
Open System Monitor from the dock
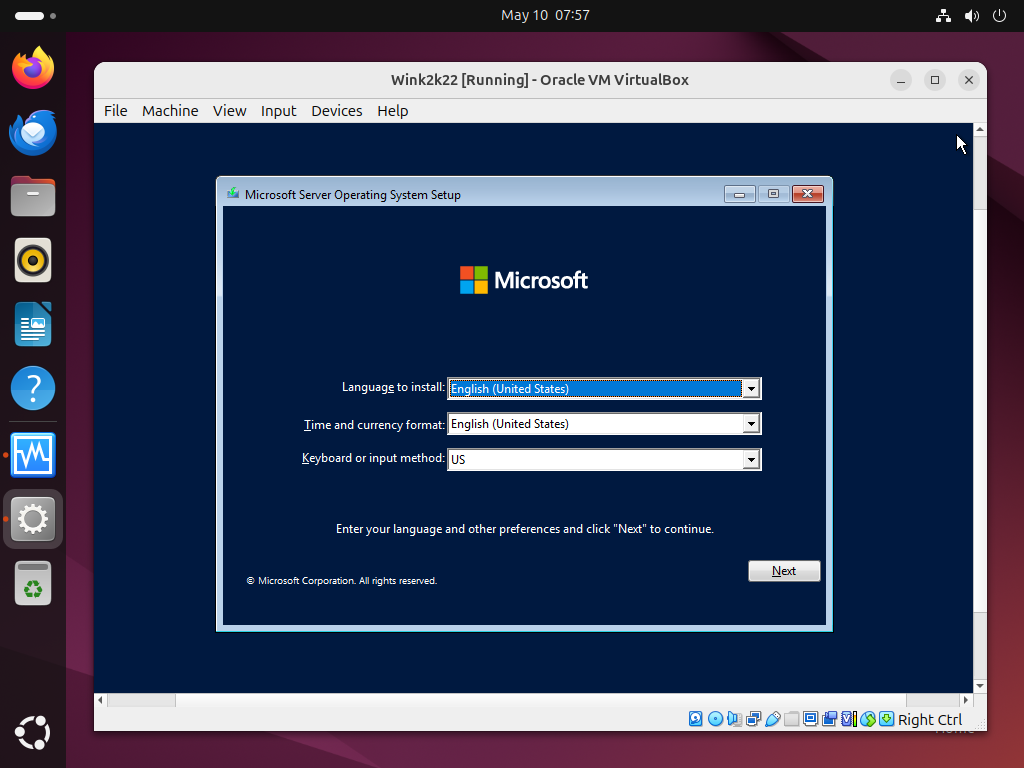(33, 455)
